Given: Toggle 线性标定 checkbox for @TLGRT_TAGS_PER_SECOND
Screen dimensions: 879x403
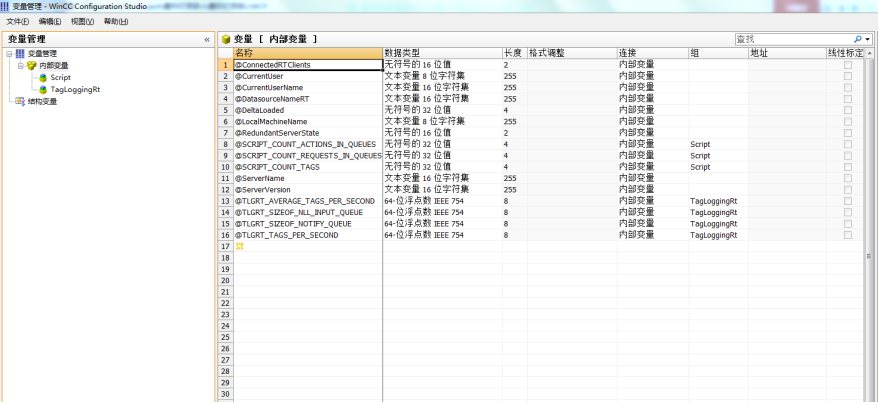Looking at the screenshot, I should pyautogui.click(x=848, y=235).
